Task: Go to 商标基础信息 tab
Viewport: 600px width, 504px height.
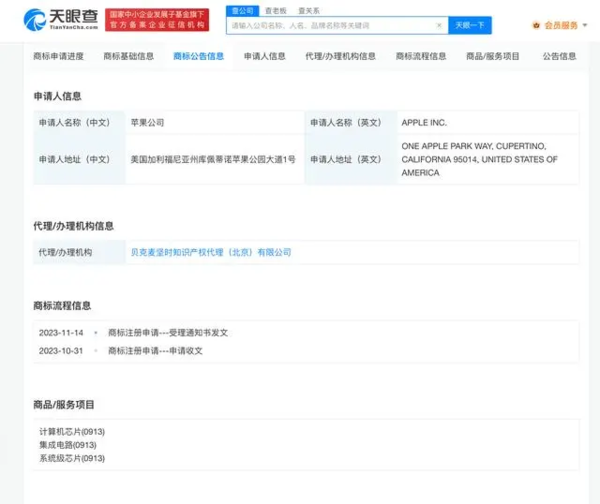Action: (129, 56)
